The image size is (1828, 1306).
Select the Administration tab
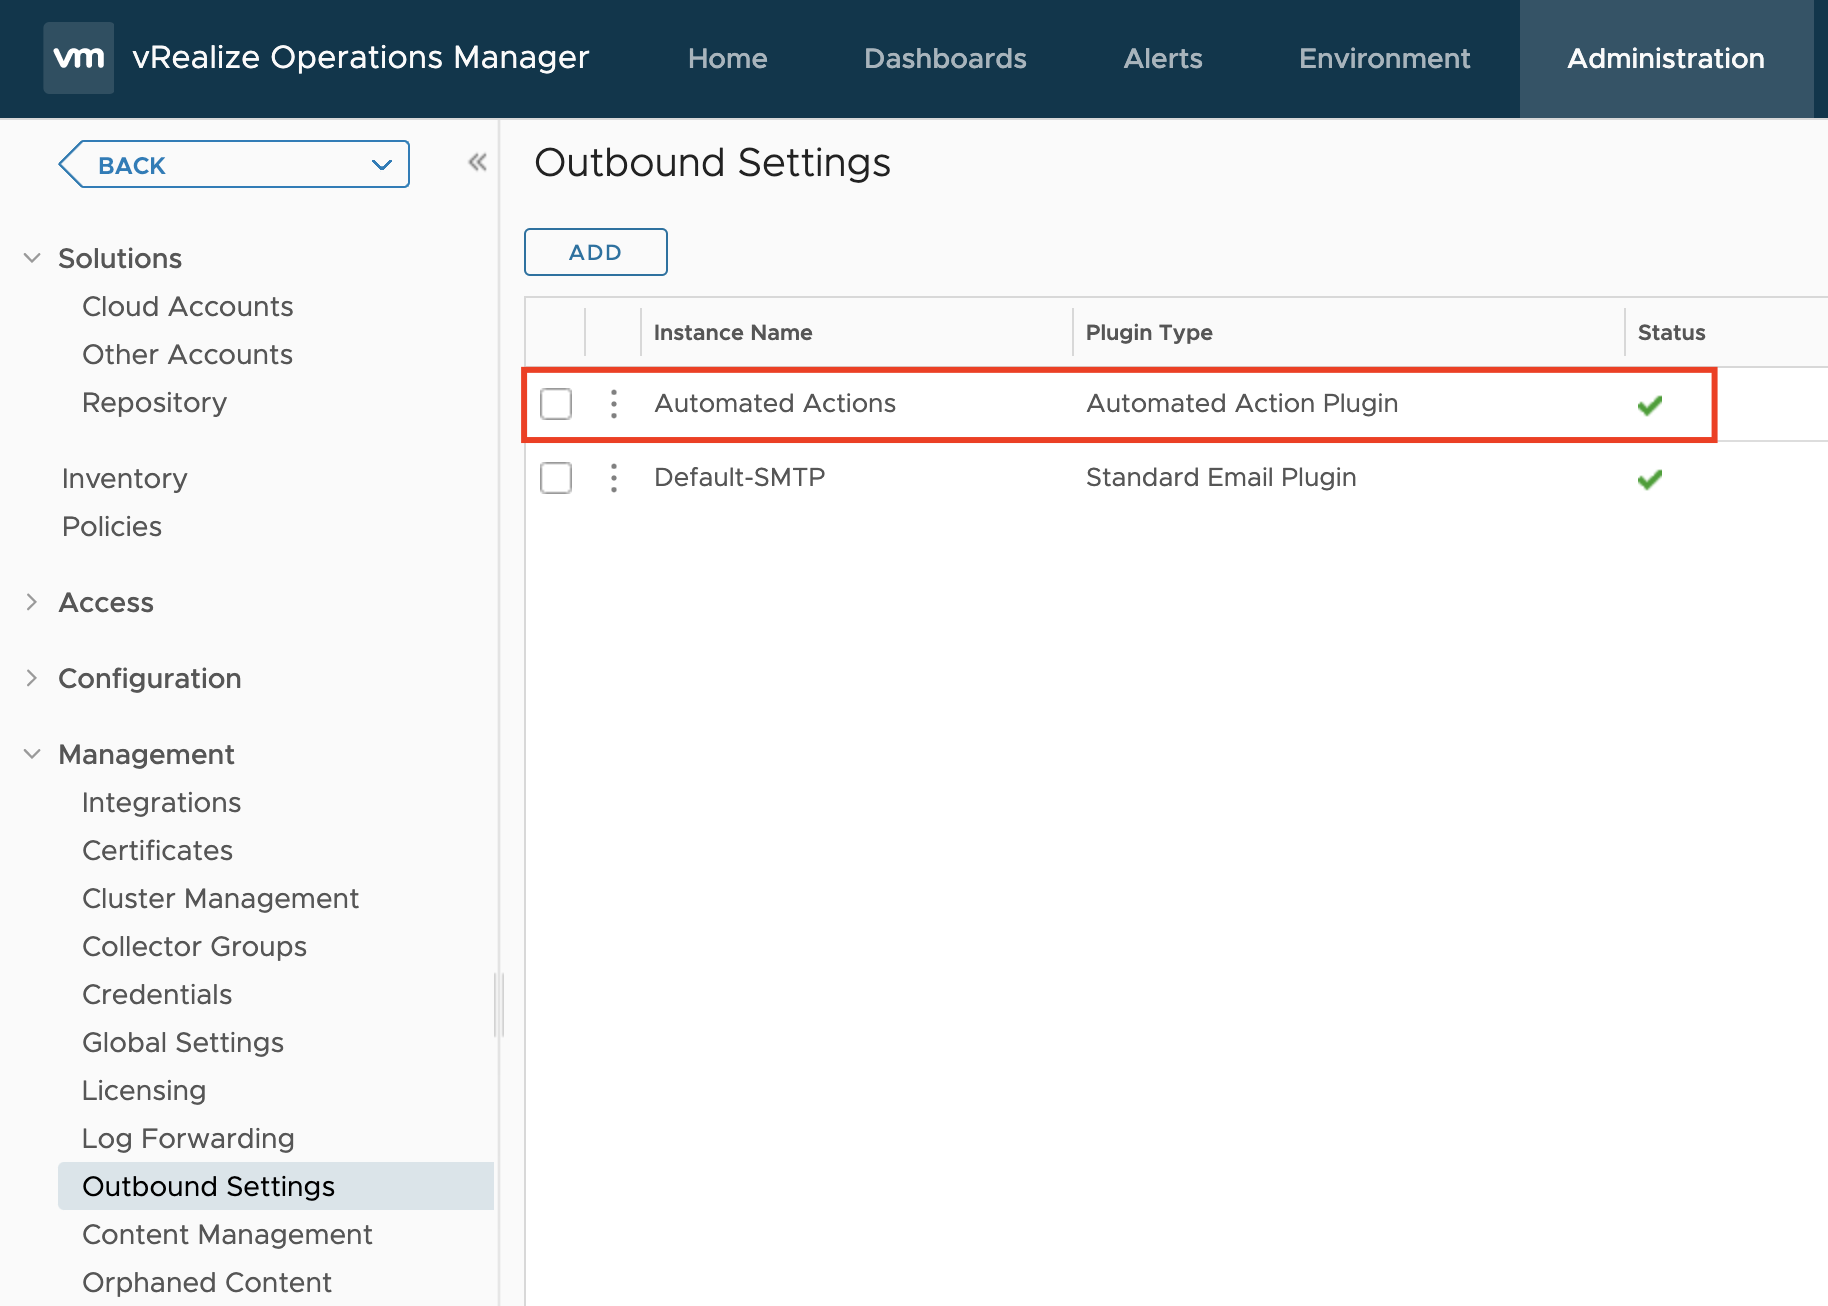pos(1666,58)
